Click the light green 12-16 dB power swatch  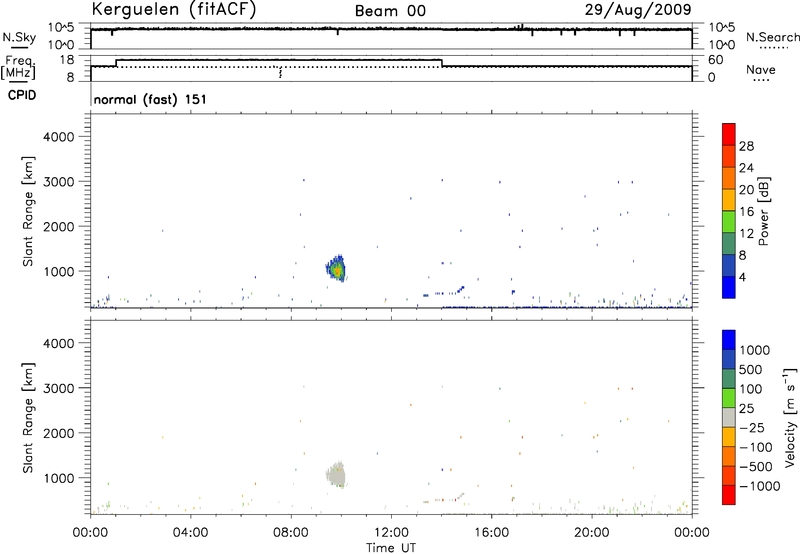729,221
